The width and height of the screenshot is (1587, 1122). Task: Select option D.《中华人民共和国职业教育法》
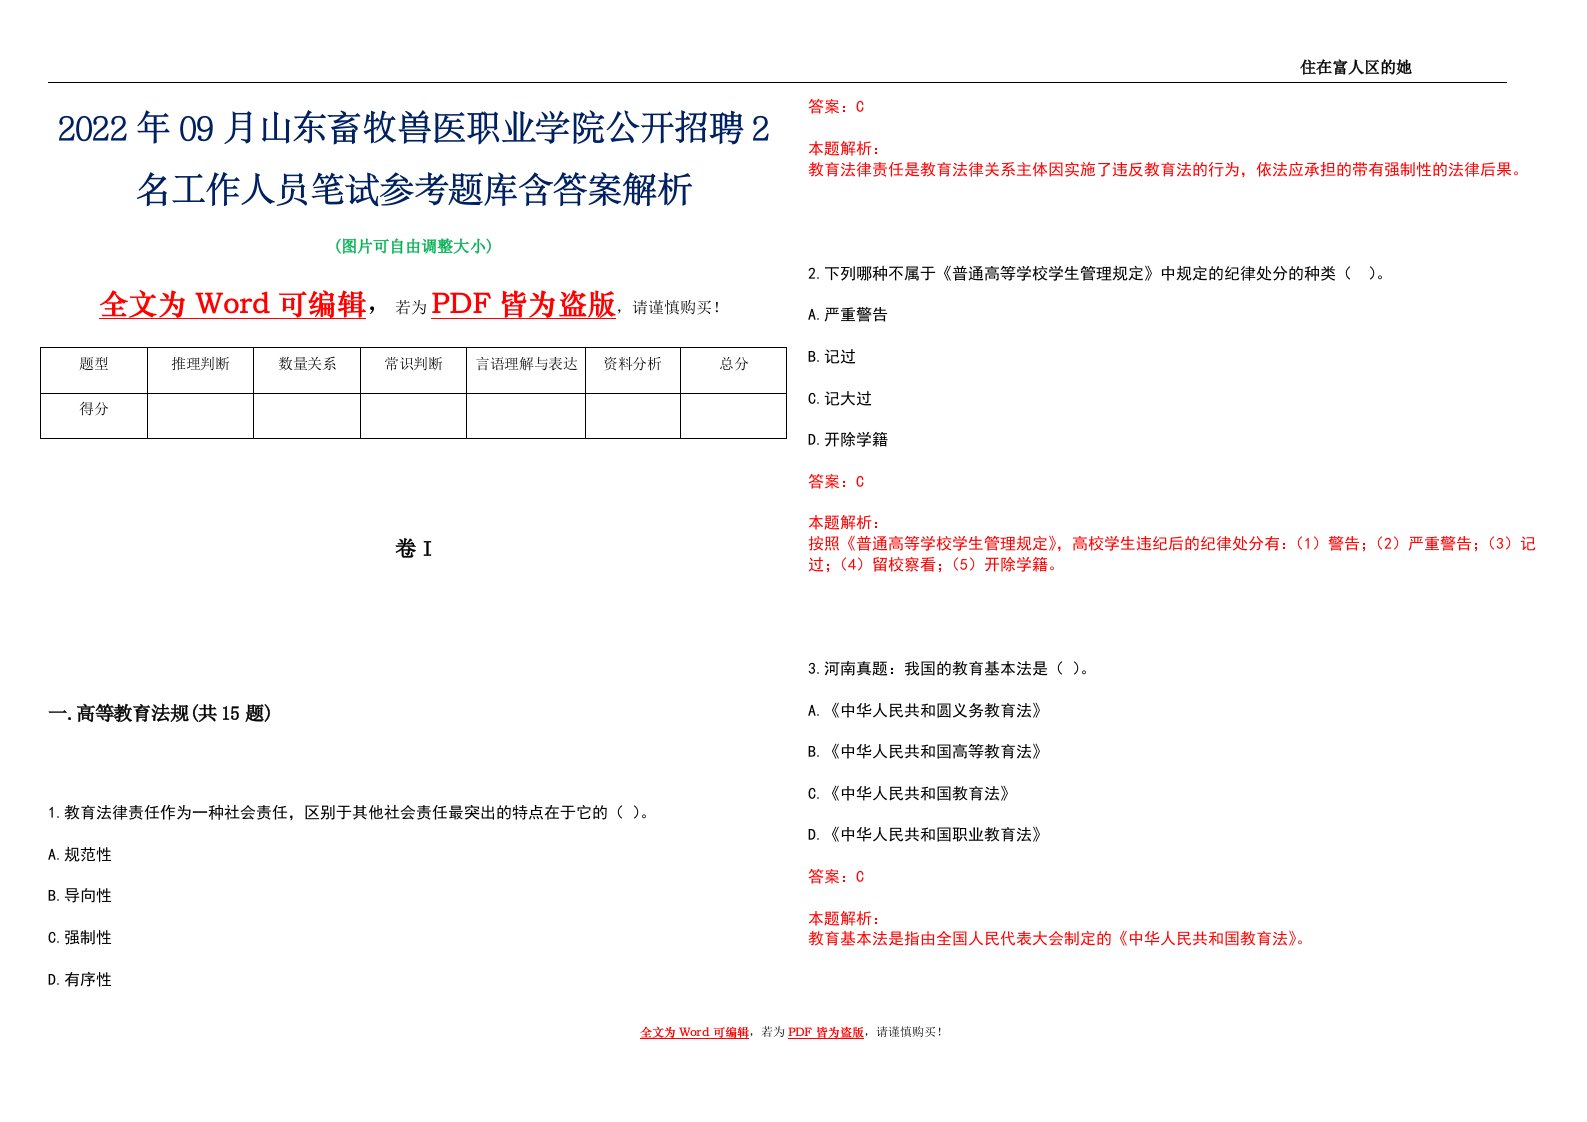[x=926, y=835]
